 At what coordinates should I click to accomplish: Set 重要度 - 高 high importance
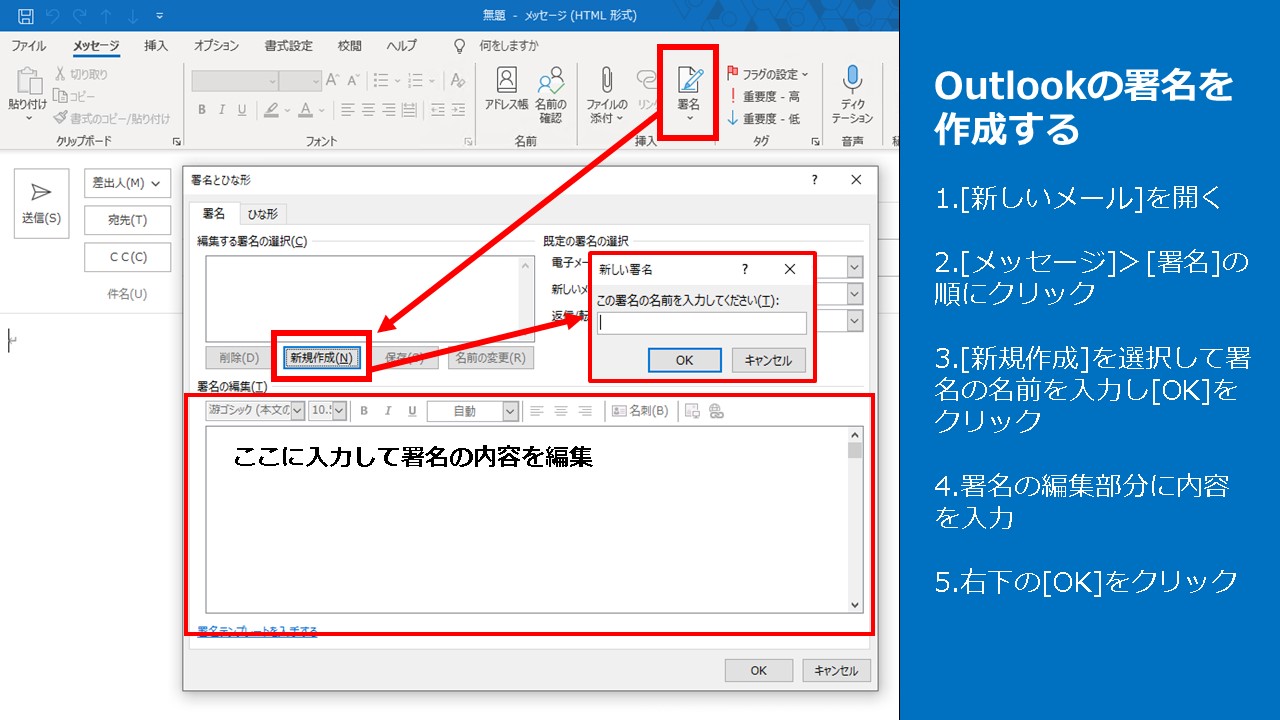click(764, 97)
